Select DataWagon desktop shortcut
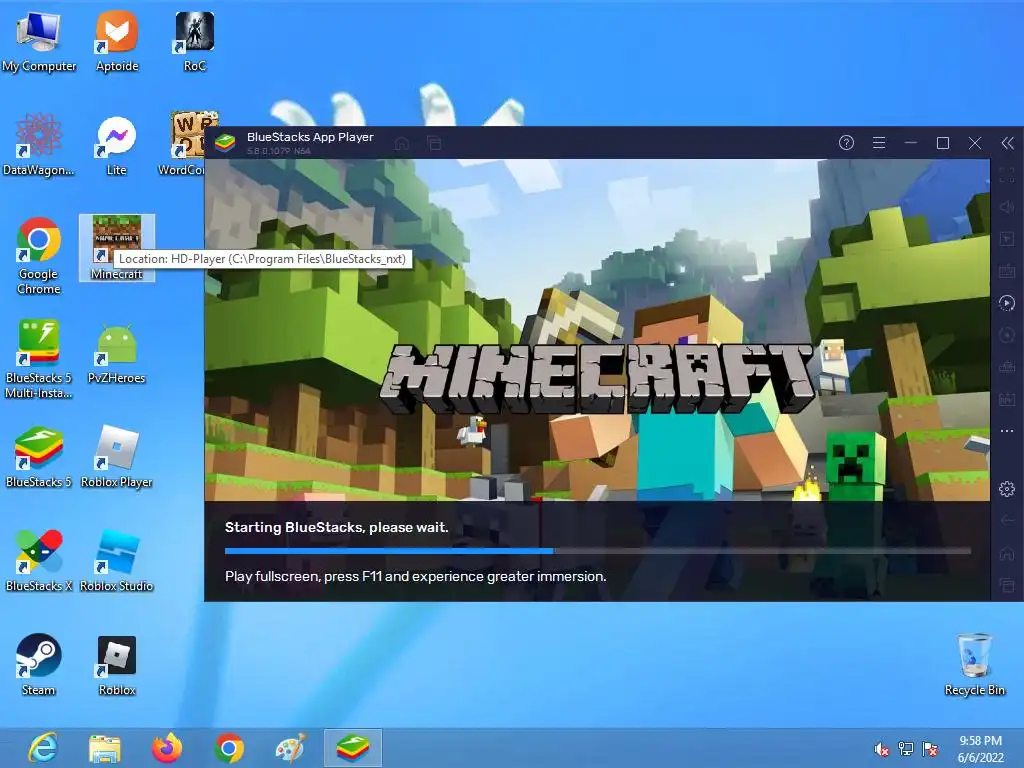Image resolution: width=1024 pixels, height=768 pixels. click(x=39, y=145)
